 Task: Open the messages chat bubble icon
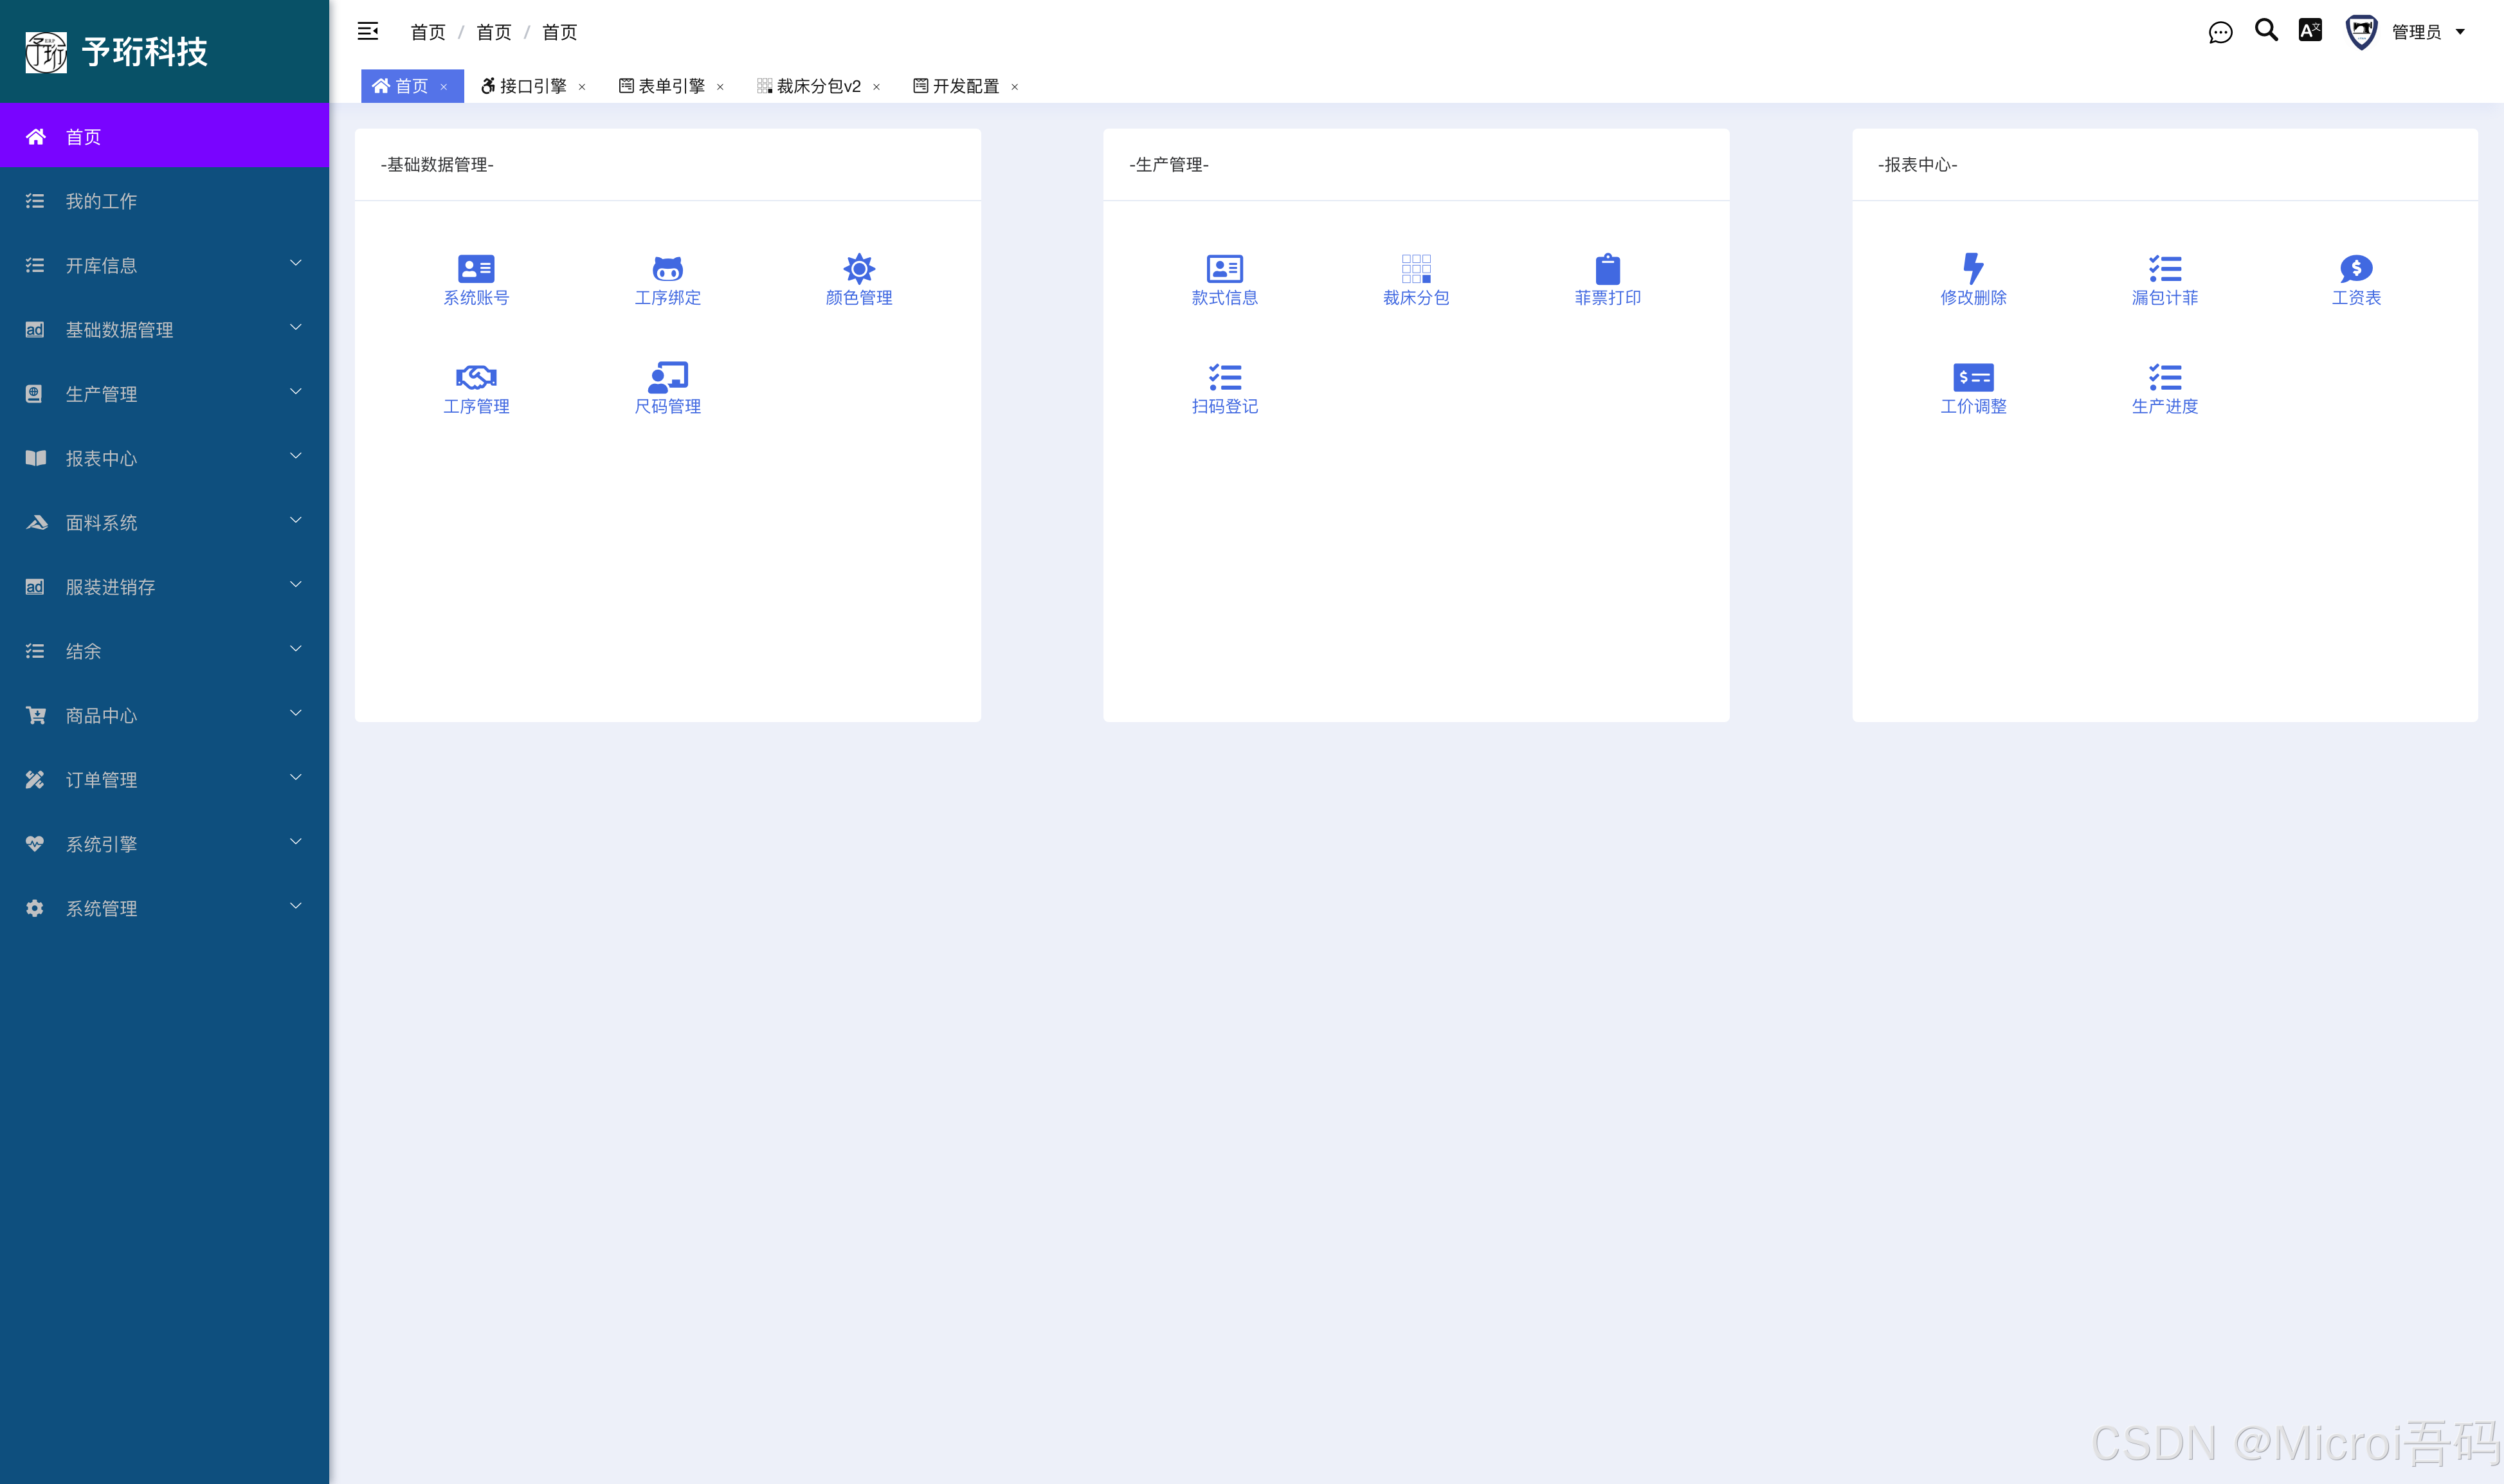pyautogui.click(x=2220, y=33)
